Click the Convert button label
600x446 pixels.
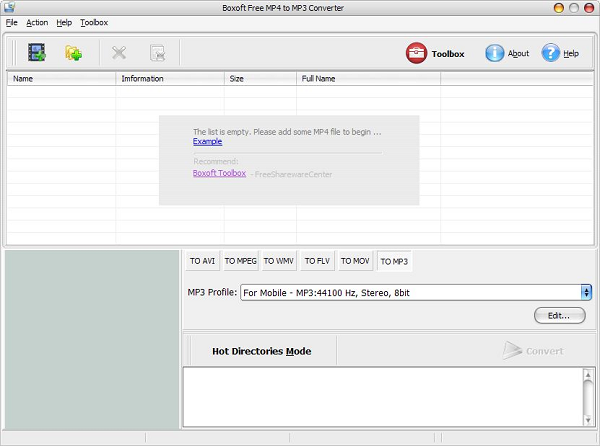tap(545, 351)
